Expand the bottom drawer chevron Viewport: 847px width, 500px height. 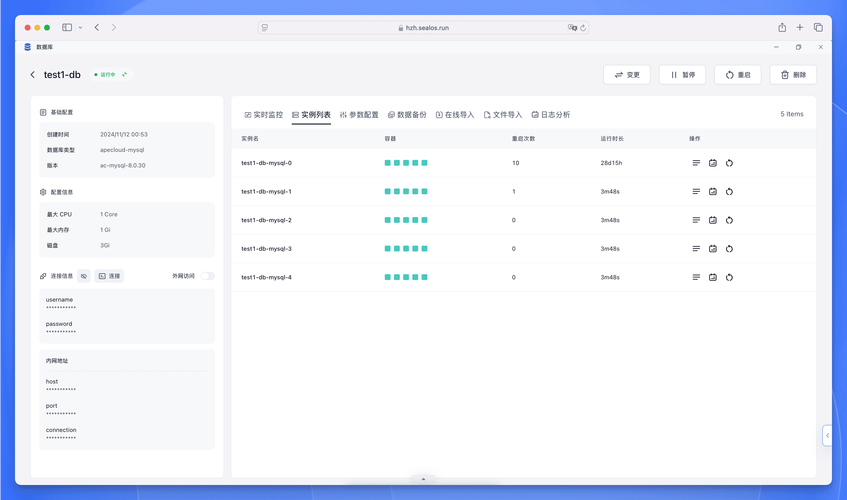pos(423,480)
